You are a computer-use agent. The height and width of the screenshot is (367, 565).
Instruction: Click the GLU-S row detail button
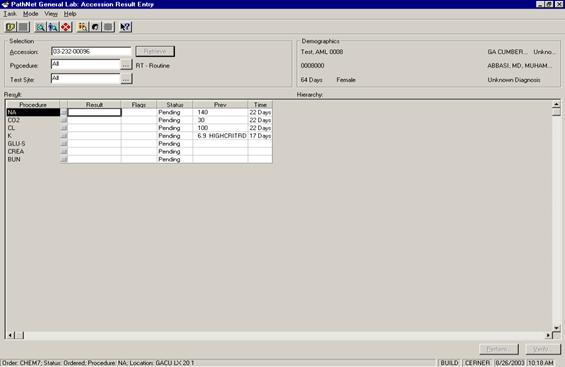tap(63, 144)
